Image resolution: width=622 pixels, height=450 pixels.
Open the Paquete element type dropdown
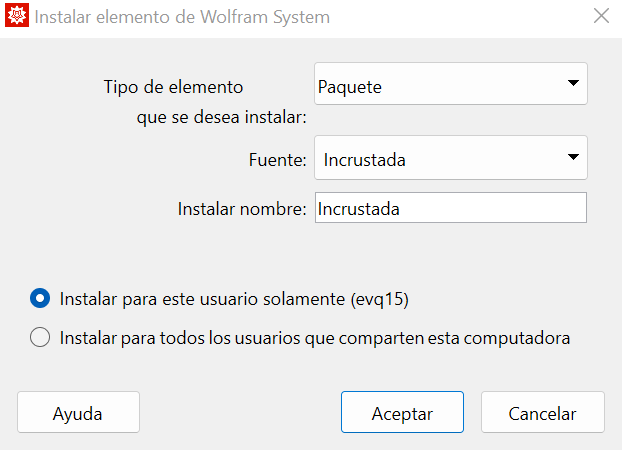coord(450,87)
